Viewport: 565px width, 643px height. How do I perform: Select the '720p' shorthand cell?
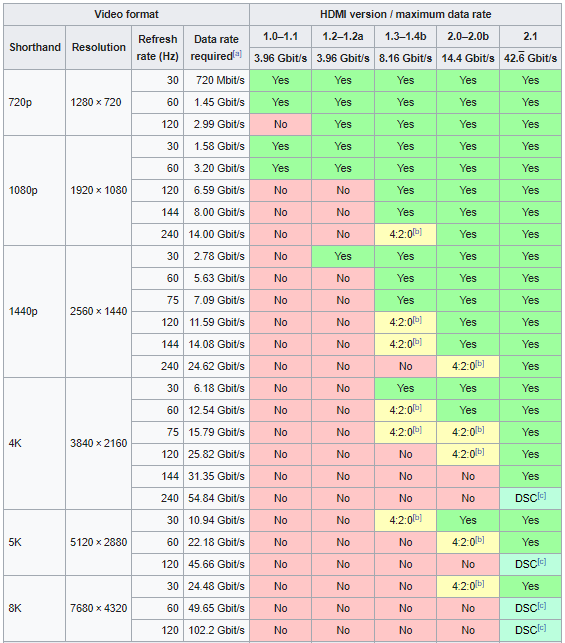(35, 102)
